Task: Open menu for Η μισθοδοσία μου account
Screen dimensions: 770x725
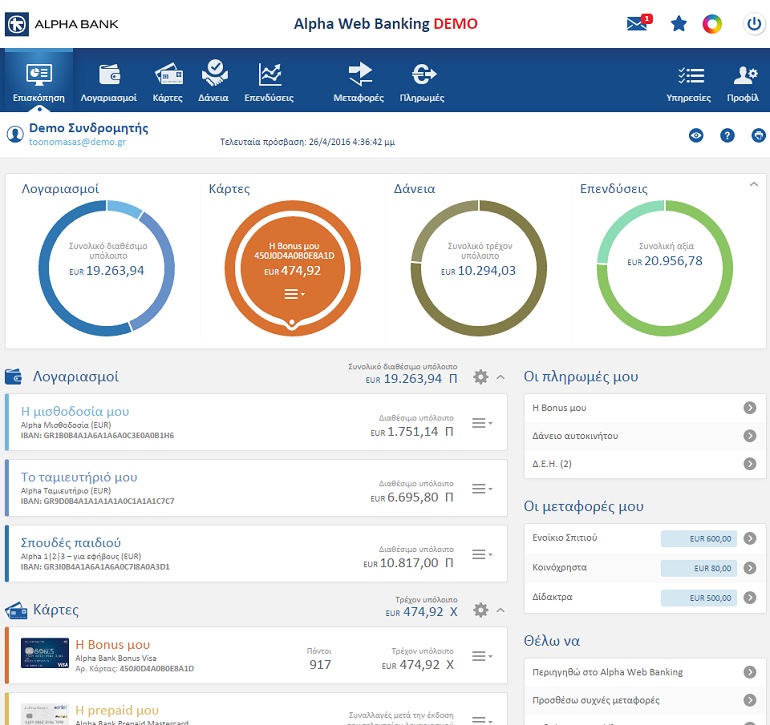Action: pos(482,424)
